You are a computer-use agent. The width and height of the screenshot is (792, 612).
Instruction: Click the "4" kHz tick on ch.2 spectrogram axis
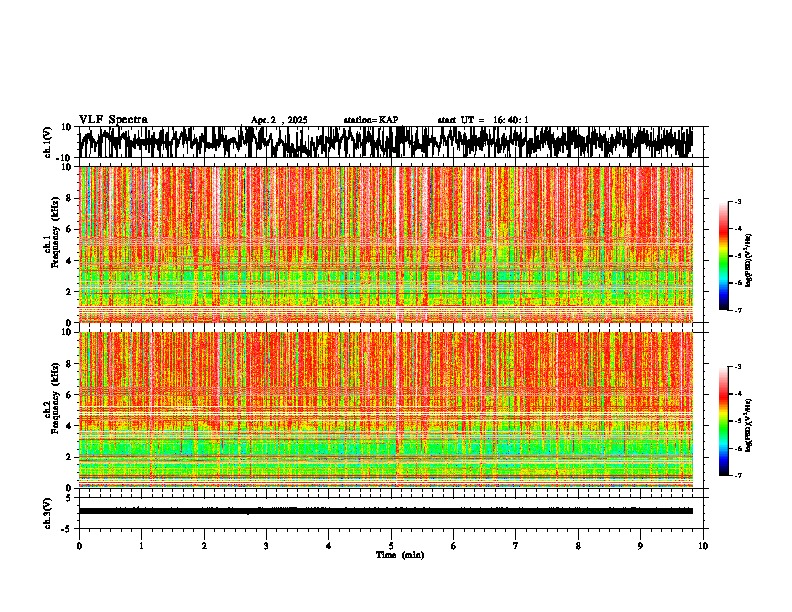coord(70,426)
